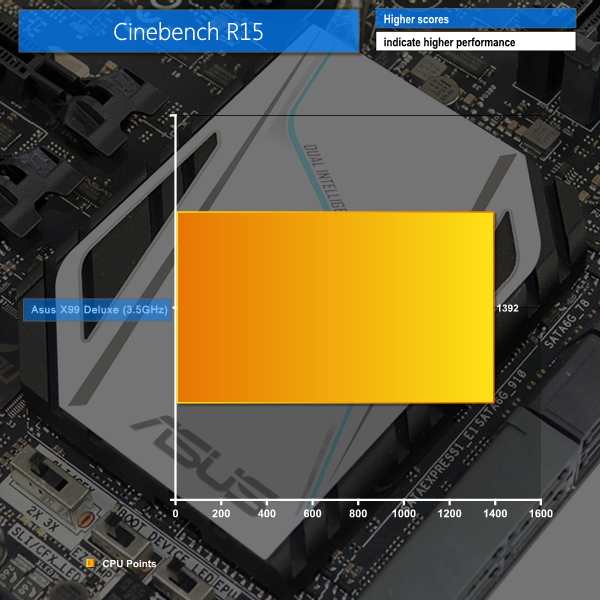Screen dimensions: 600x600
Task: Click the Cinebench R15 chart title
Action: pyautogui.click(x=188, y=31)
